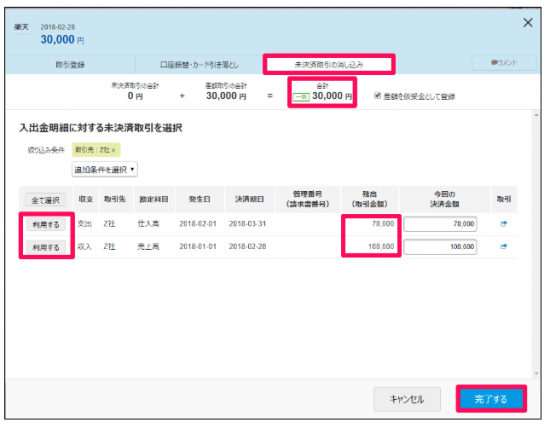The image size is (550, 434).
Task: Open transaction link icon for 仕入高 row
Action: point(503,224)
